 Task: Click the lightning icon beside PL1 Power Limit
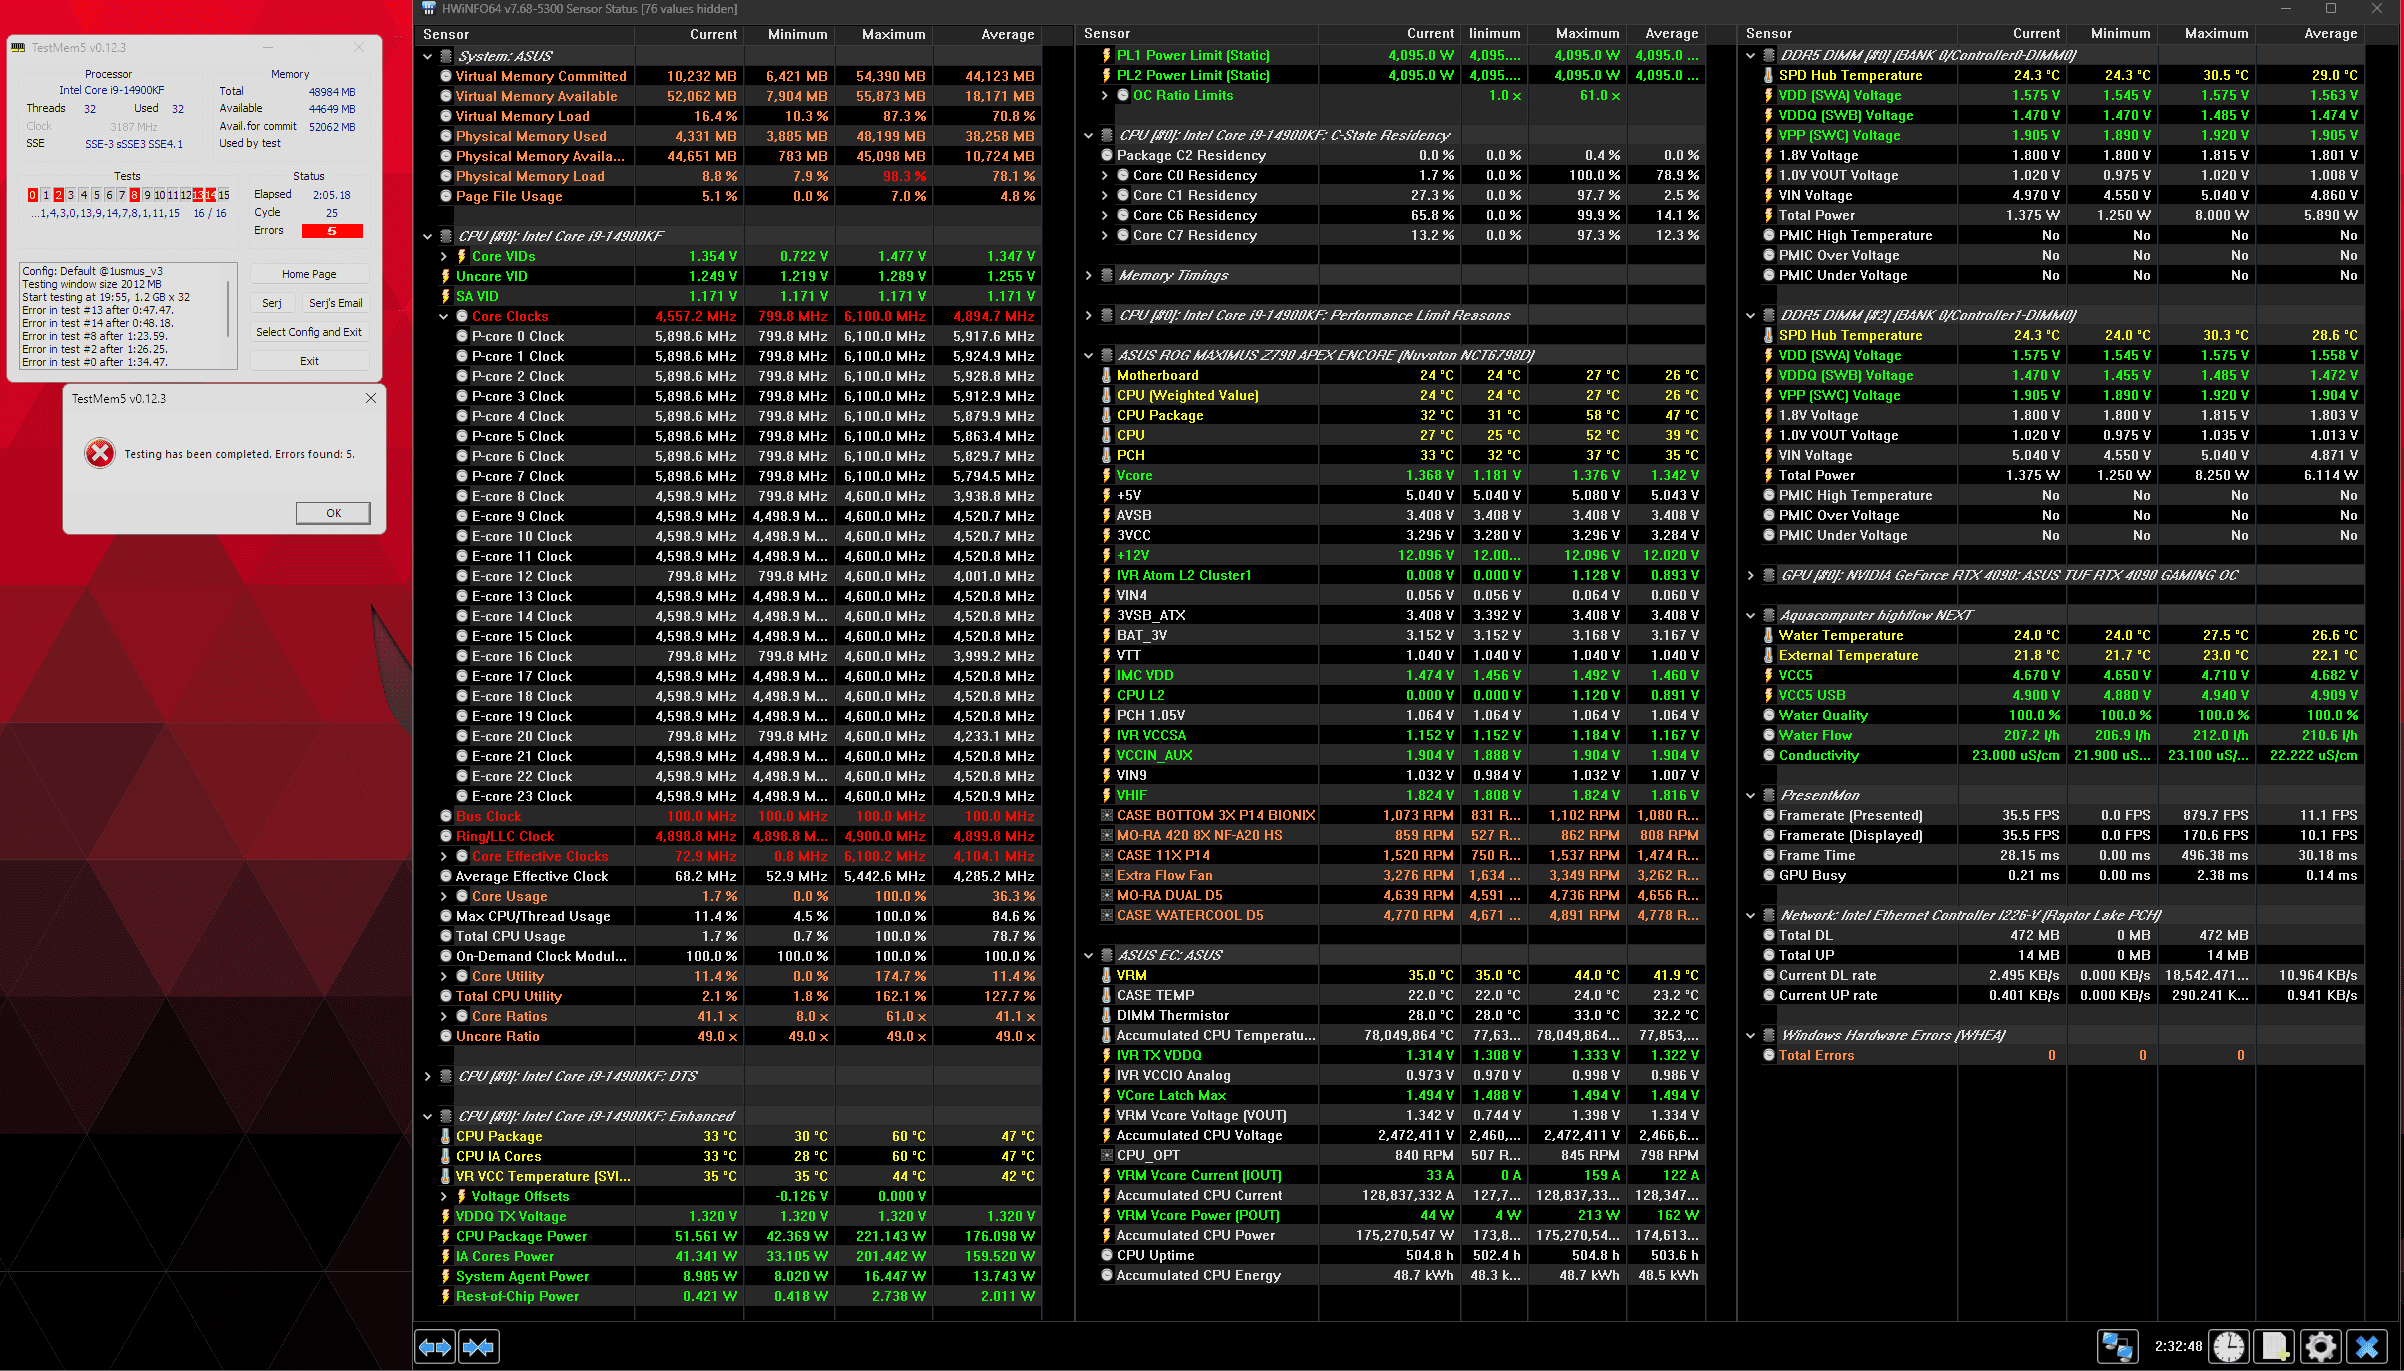coord(1106,55)
